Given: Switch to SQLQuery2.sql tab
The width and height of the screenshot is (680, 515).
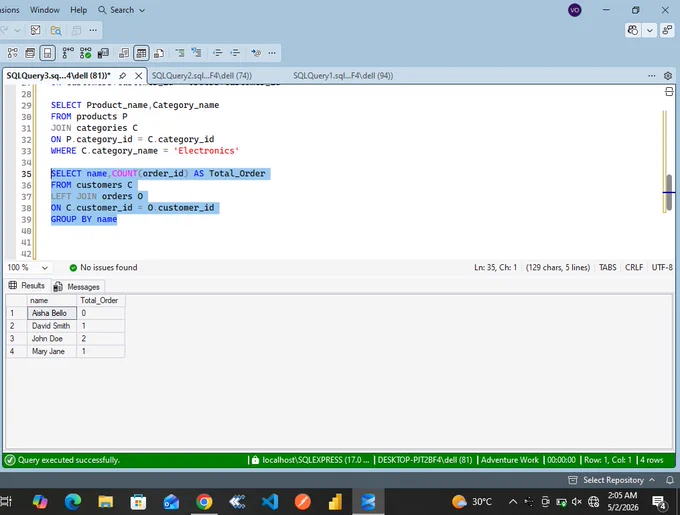Looking at the screenshot, I should pos(202,75).
